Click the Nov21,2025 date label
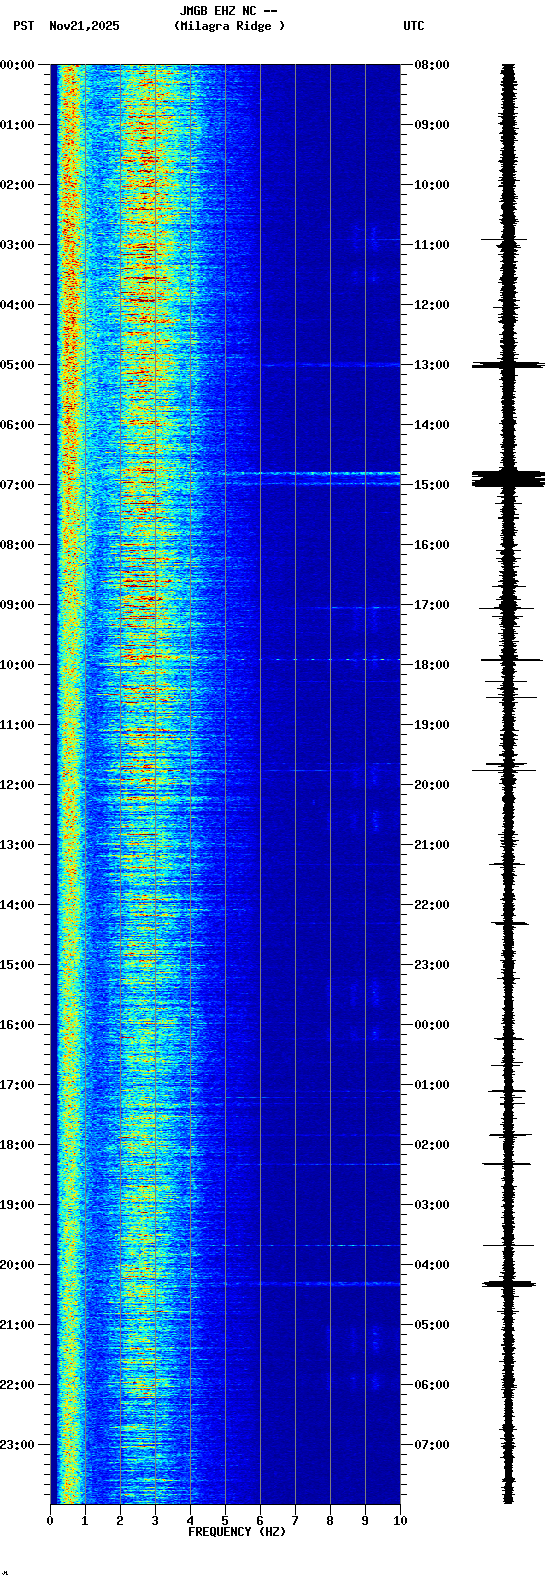552x1584 pixels. pyautogui.click(x=84, y=26)
